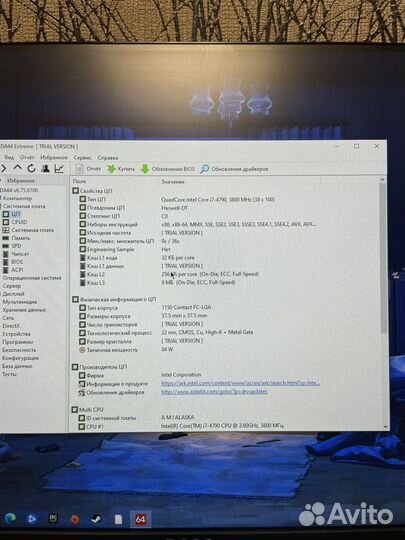Viewport: 405px width, 540px height.
Task: Expand Устройства tree node
Action: (16, 333)
